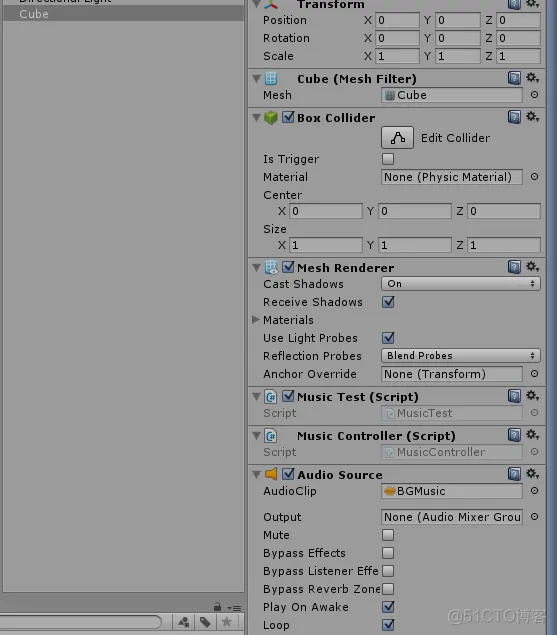Open AudioClip object picker circle

(534, 491)
